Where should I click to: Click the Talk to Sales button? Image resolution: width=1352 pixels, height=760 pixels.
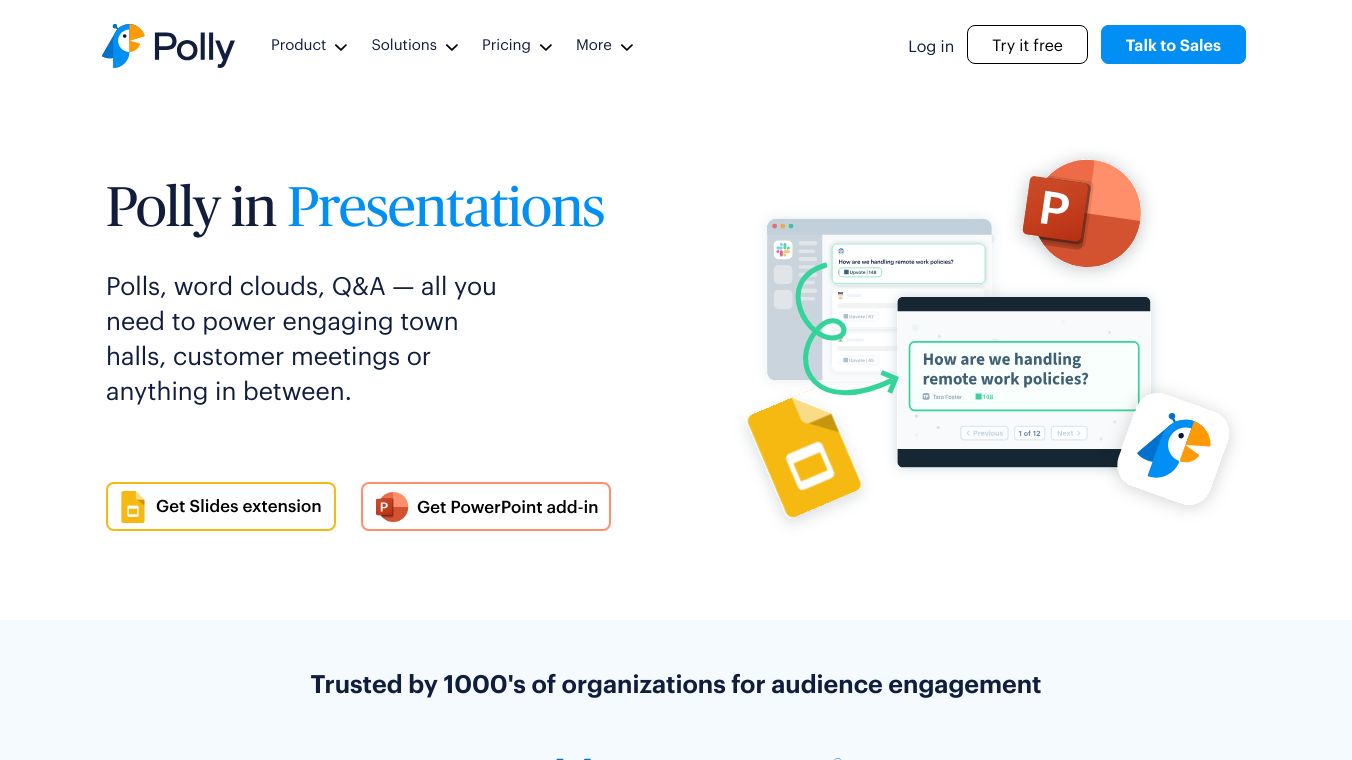(1173, 45)
